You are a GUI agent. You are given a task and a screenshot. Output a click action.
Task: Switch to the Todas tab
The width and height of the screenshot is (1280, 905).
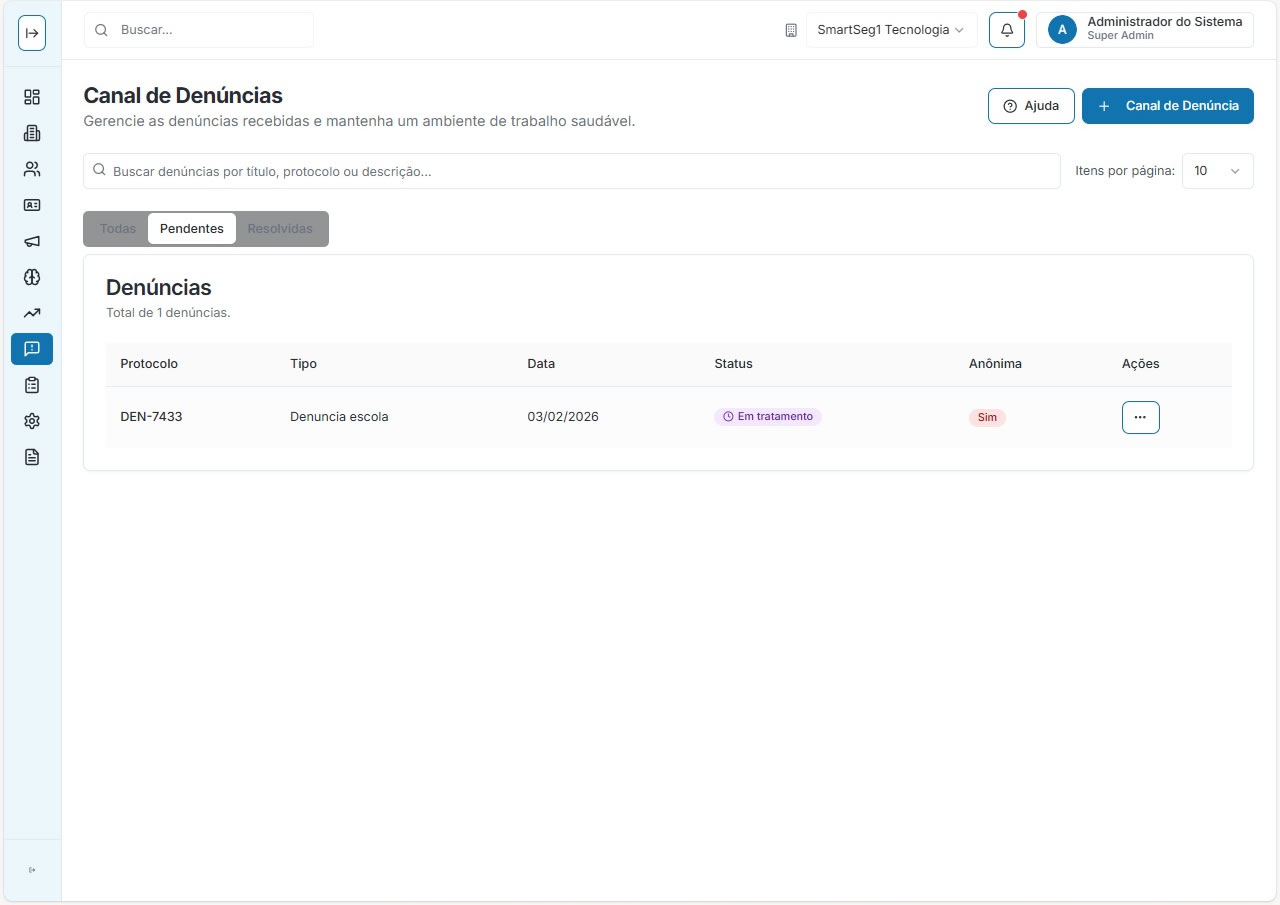[x=118, y=229]
